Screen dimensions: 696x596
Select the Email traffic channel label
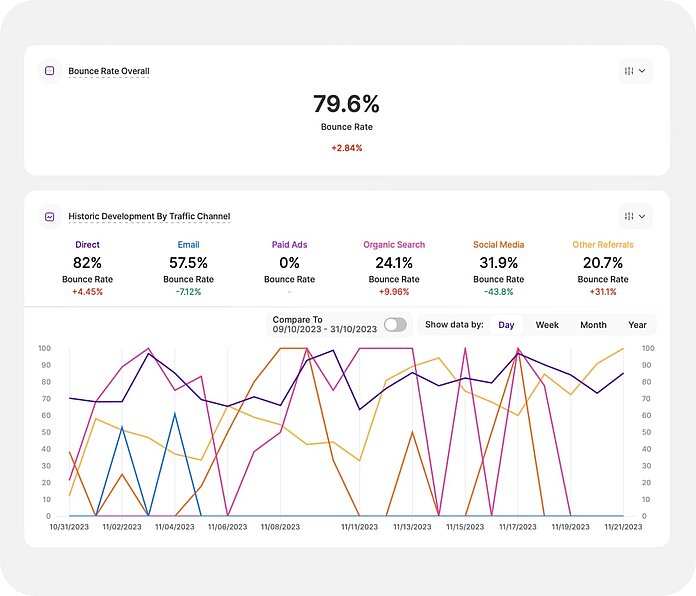pos(189,244)
